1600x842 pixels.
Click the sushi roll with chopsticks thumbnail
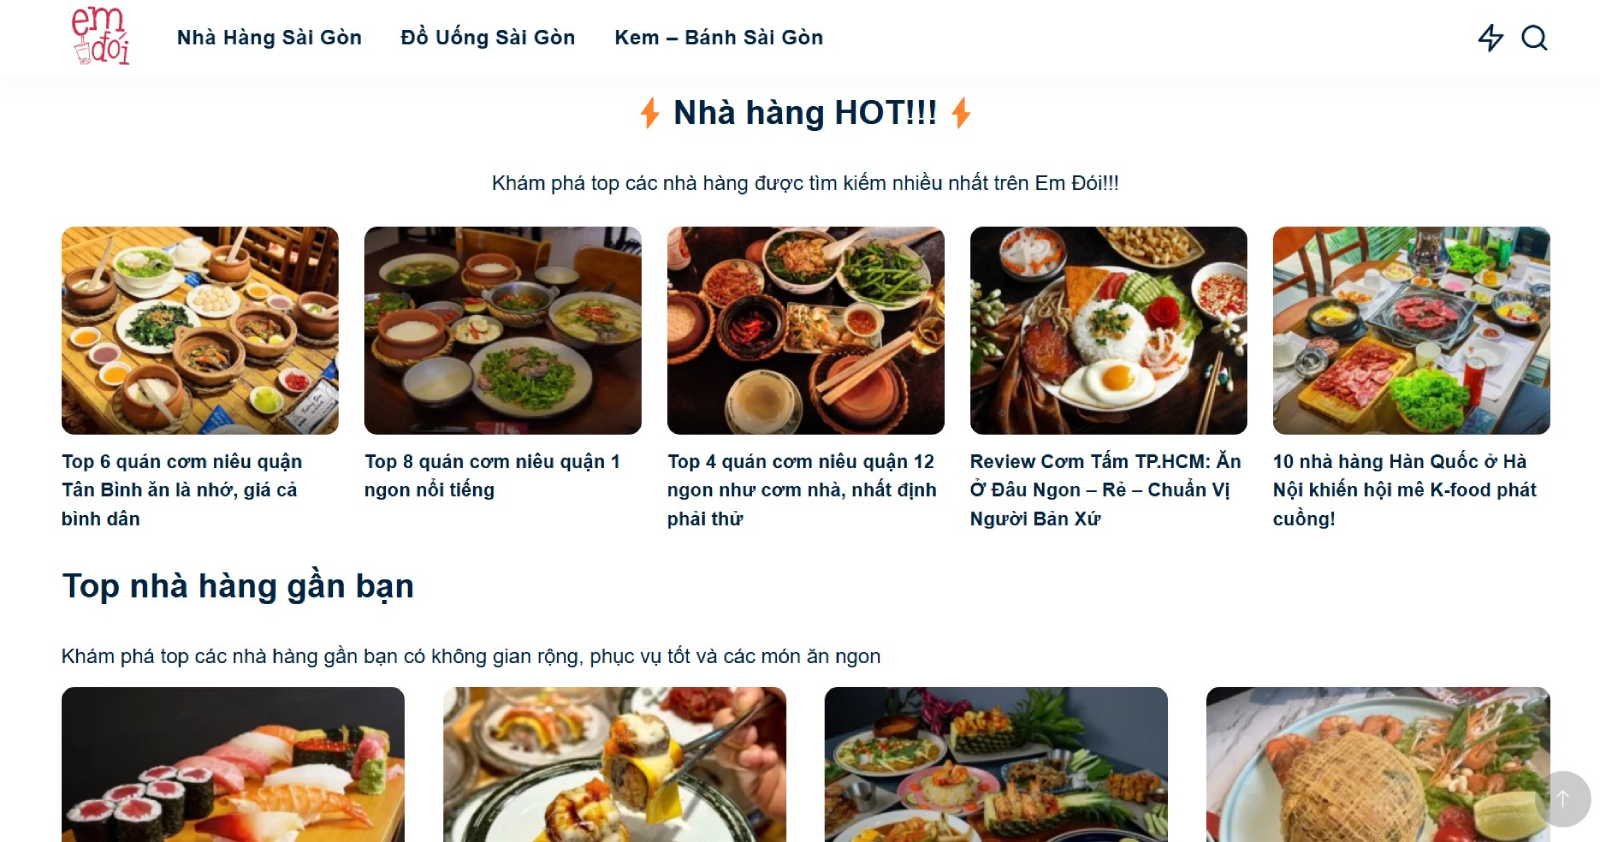(615, 765)
